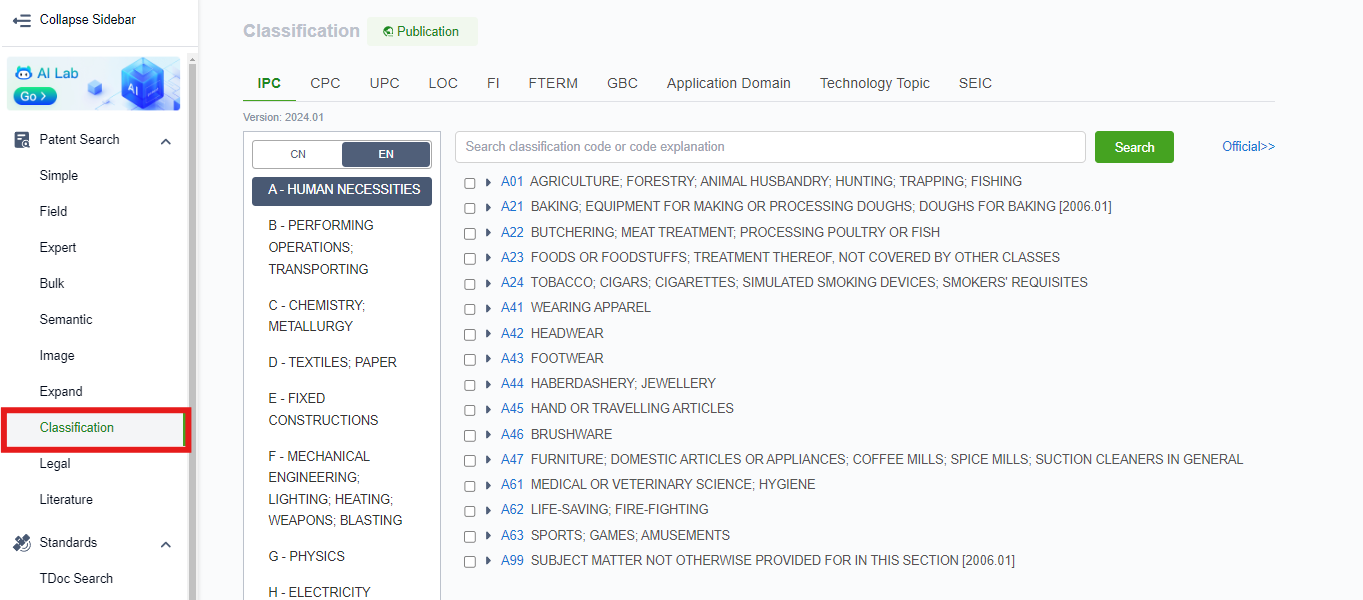
Task: Expand the A01 Agriculture class arrow
Action: click(x=488, y=182)
